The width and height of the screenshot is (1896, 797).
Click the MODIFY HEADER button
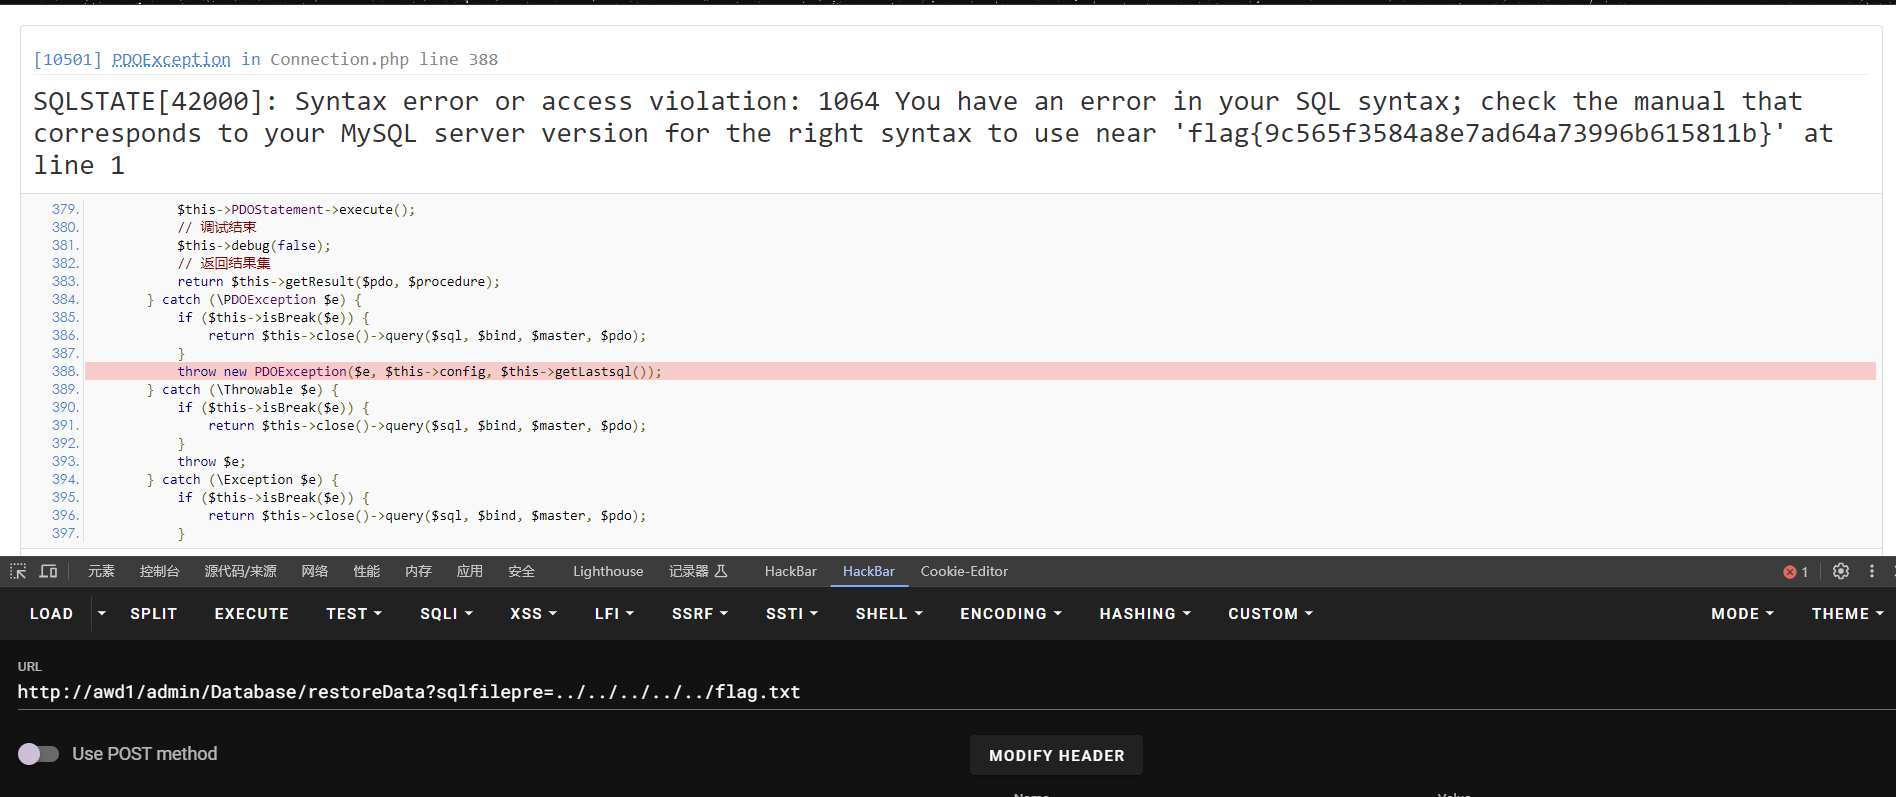1056,755
